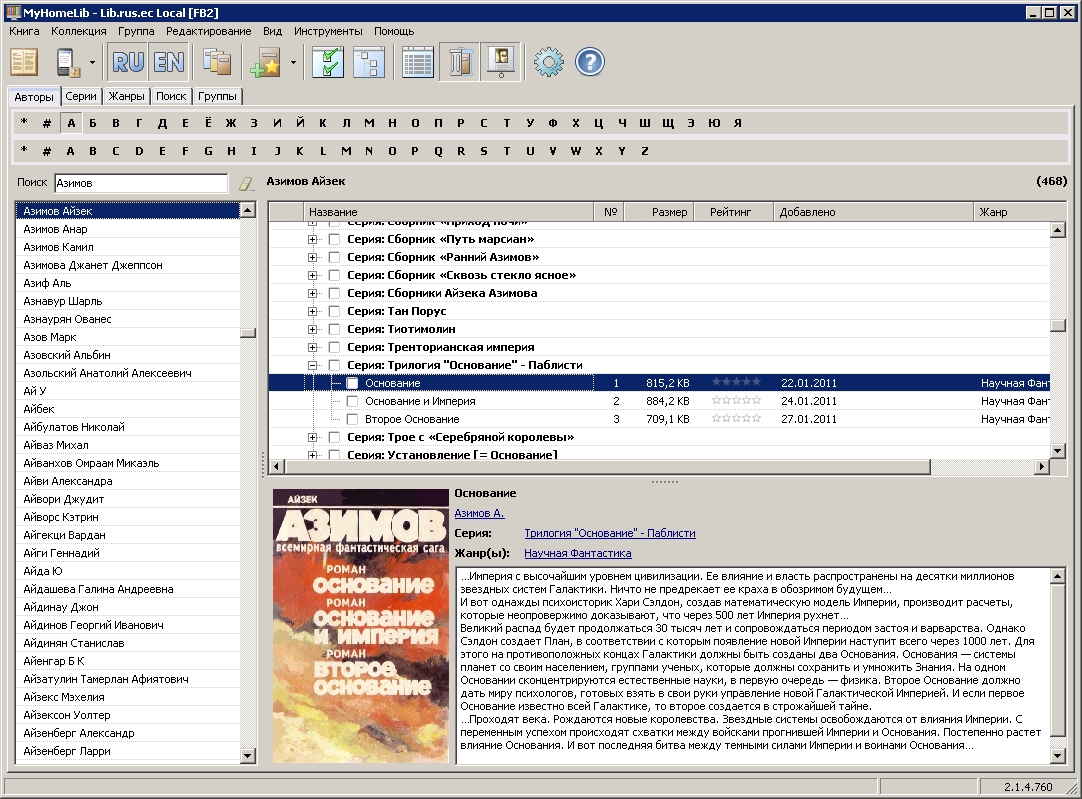
Task: Click the send-to-device phone icon
Action: point(68,62)
